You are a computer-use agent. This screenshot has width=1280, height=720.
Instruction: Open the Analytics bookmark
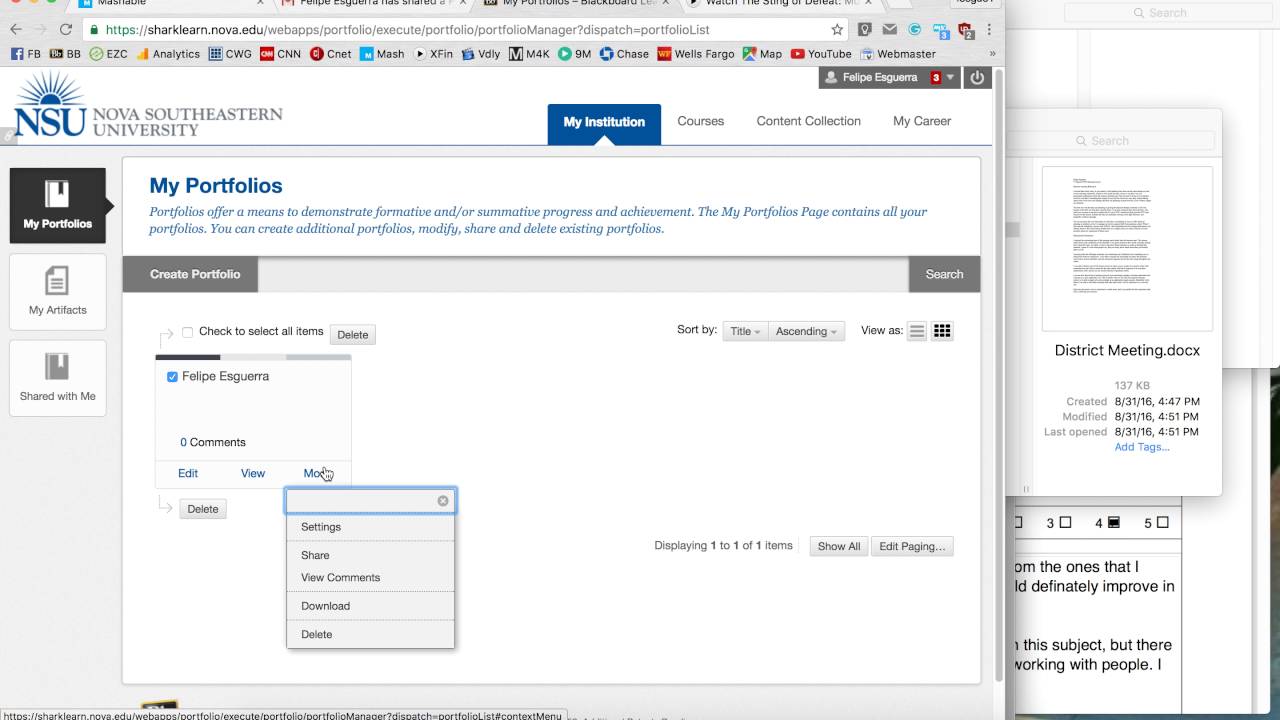(168, 54)
